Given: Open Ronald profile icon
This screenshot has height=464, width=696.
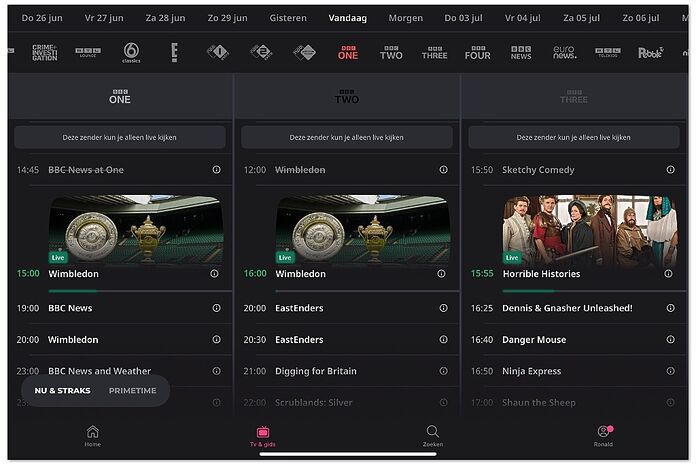Looking at the screenshot, I should 603,436.
